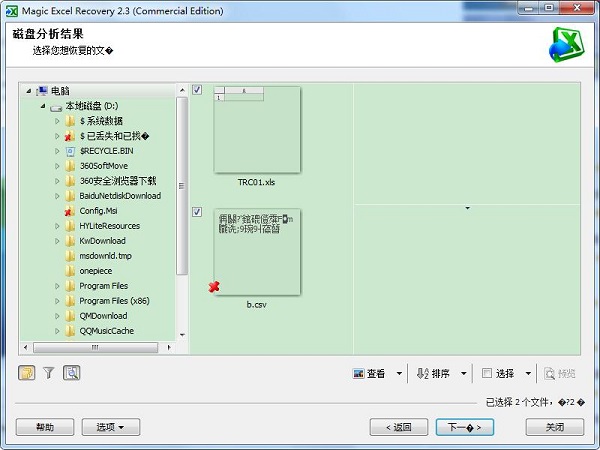The height and width of the screenshot is (450, 600).
Task: Click the 预览 preview button
Action: click(559, 373)
